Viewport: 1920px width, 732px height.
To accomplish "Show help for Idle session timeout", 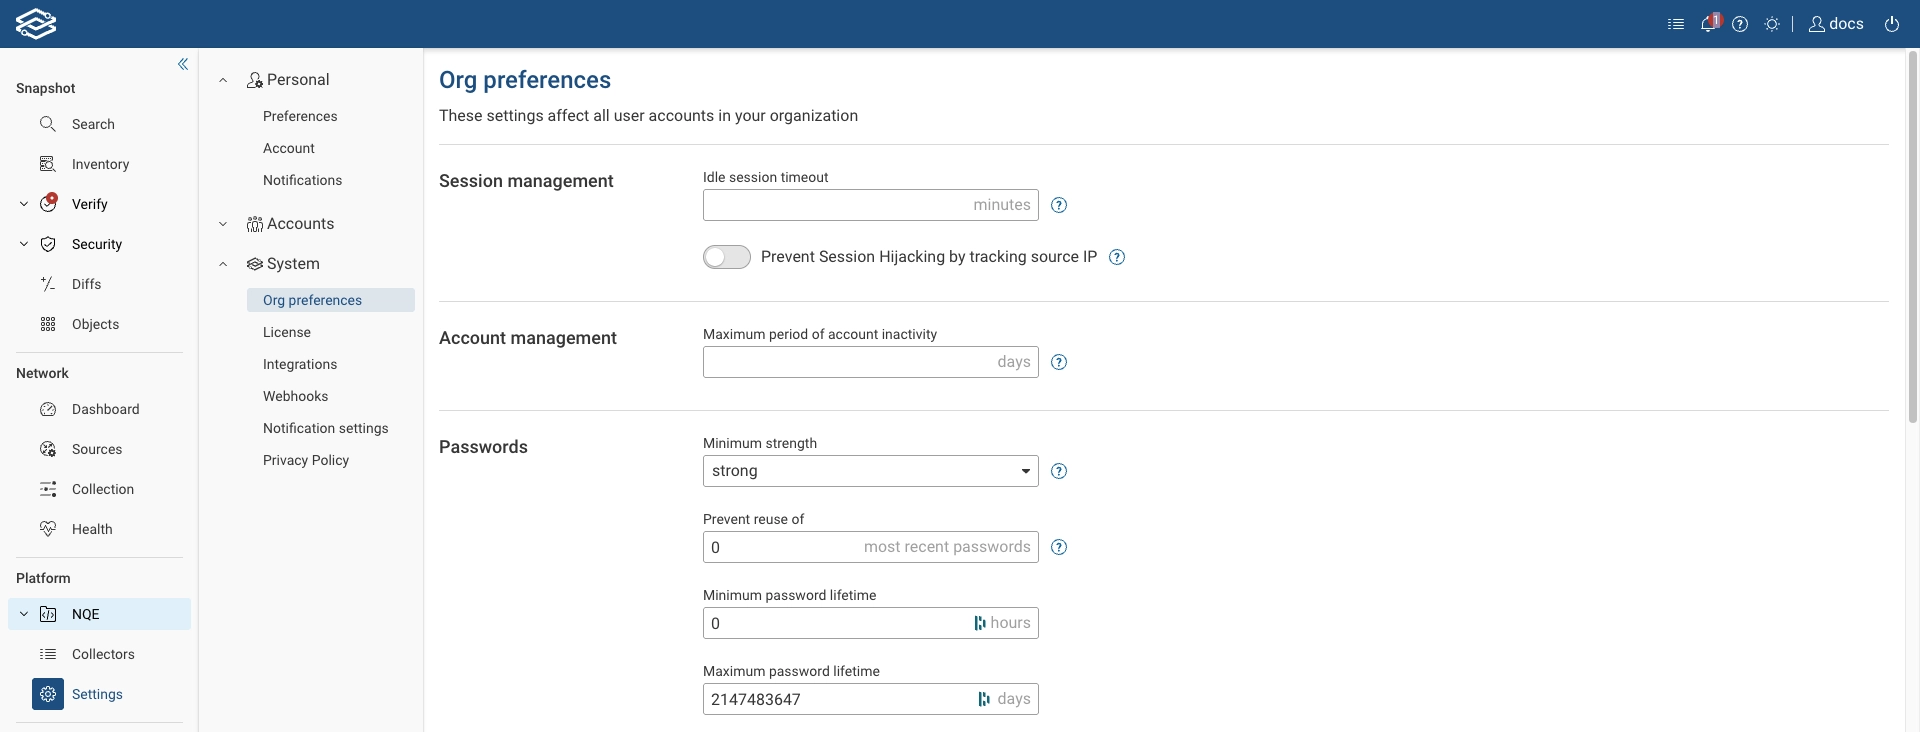I will [1059, 205].
